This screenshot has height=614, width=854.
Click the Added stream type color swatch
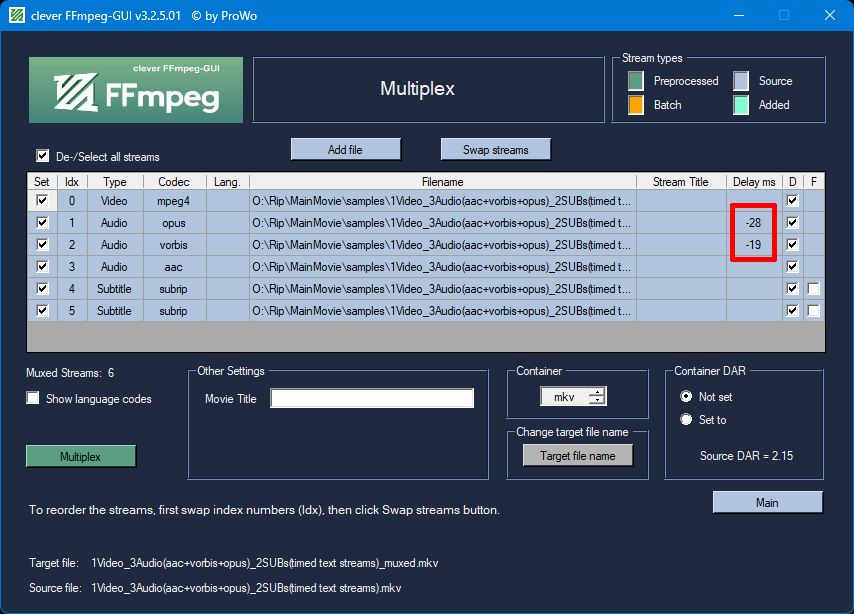coord(741,105)
